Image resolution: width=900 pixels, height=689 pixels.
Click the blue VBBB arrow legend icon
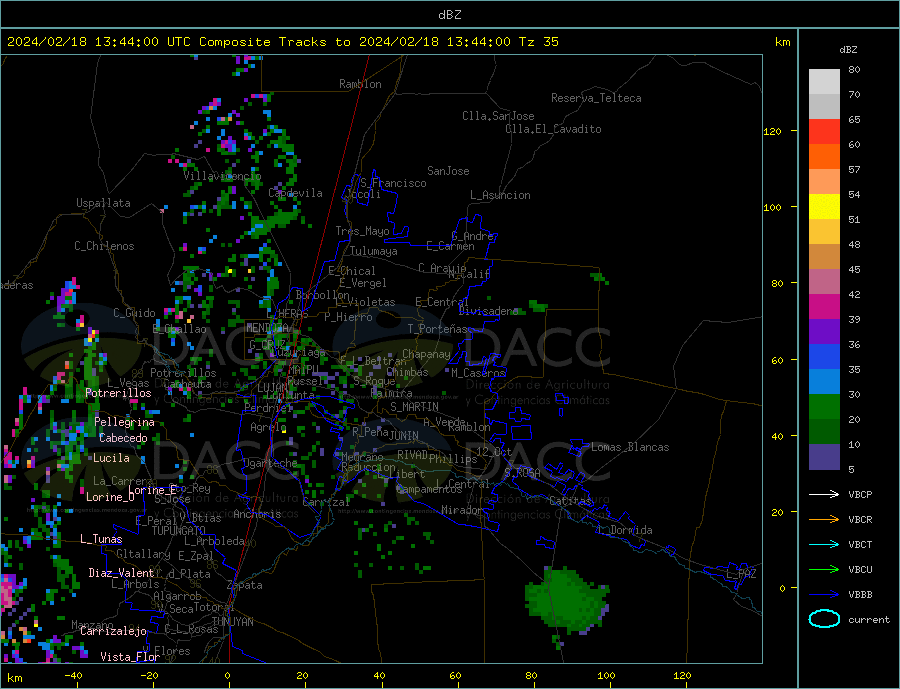point(824,595)
